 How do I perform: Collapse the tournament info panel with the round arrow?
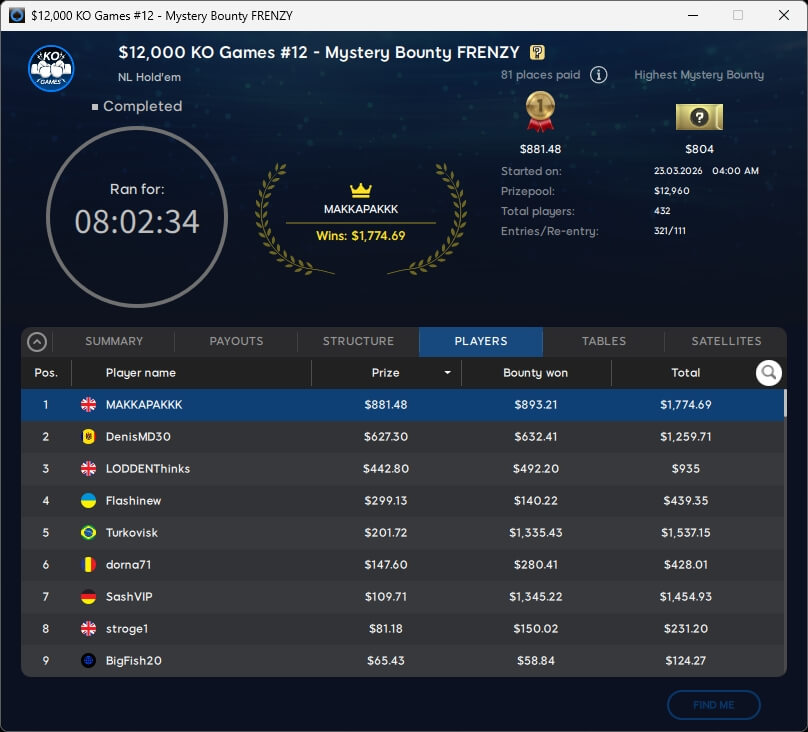[37, 342]
